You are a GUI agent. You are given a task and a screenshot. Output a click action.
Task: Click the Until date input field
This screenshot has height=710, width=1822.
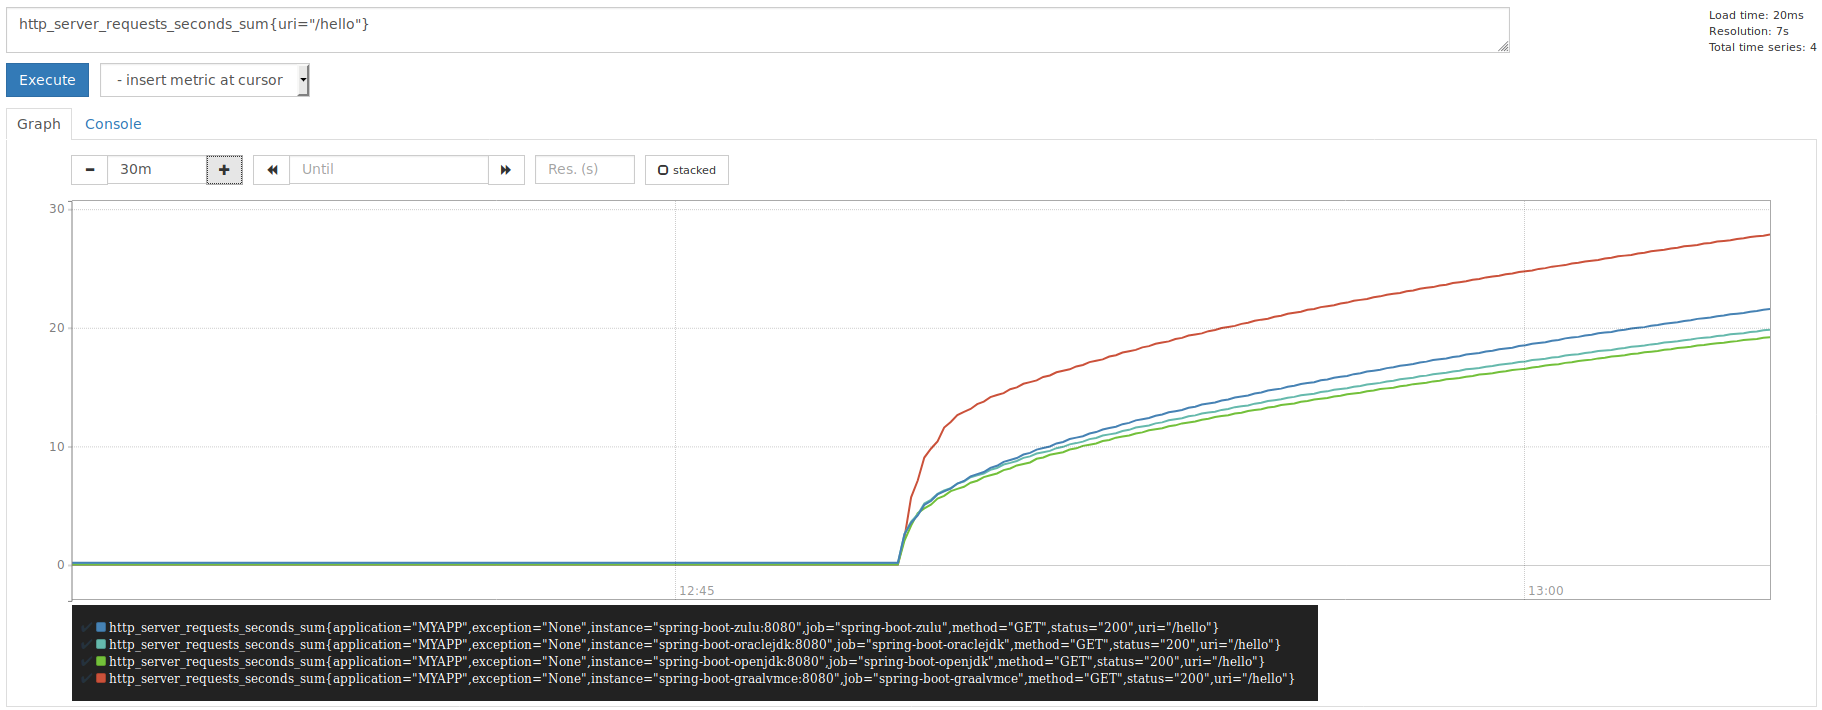pyautogui.click(x=389, y=170)
